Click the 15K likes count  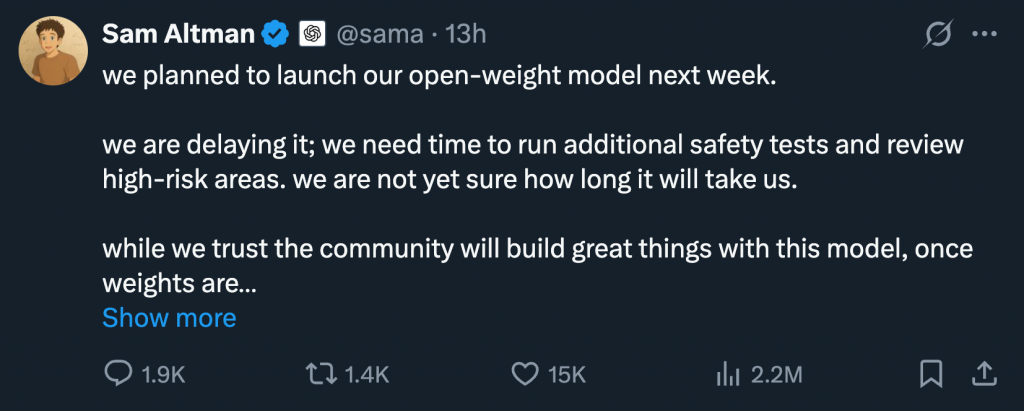pos(567,375)
